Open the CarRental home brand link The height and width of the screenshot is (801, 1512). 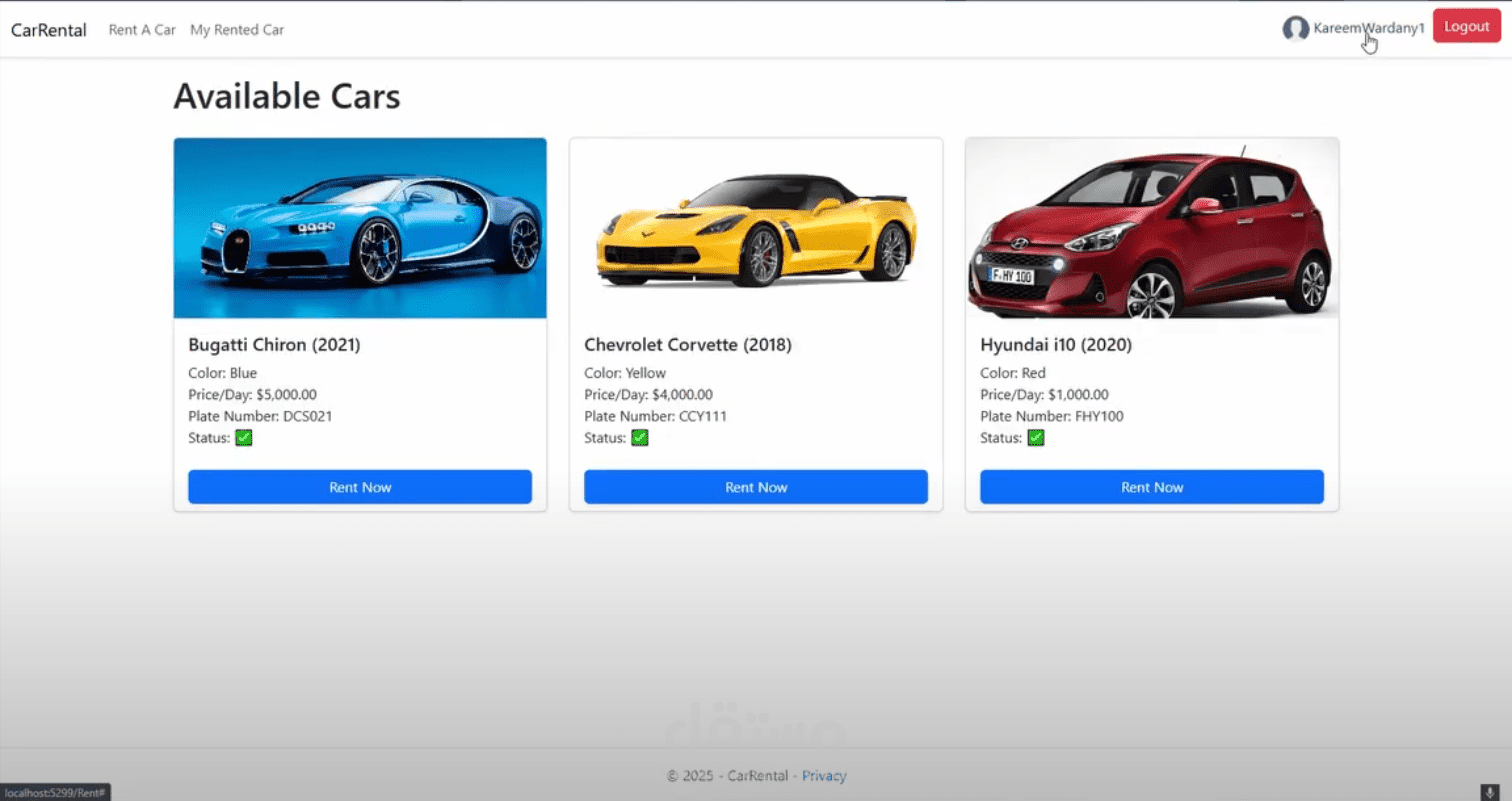point(49,30)
